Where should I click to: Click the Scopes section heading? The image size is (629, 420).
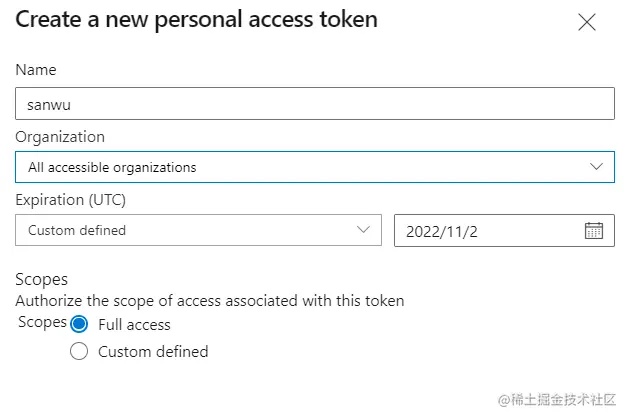point(41,280)
